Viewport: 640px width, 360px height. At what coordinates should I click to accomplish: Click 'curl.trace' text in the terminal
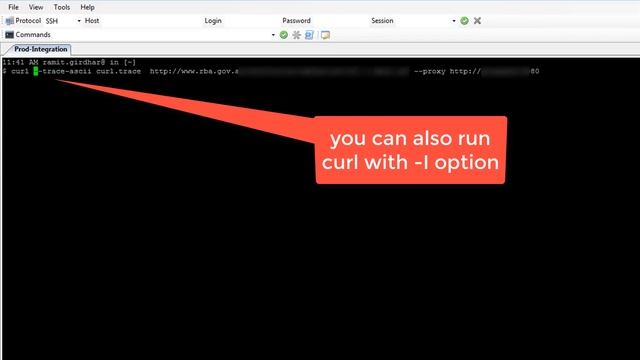click(118, 71)
